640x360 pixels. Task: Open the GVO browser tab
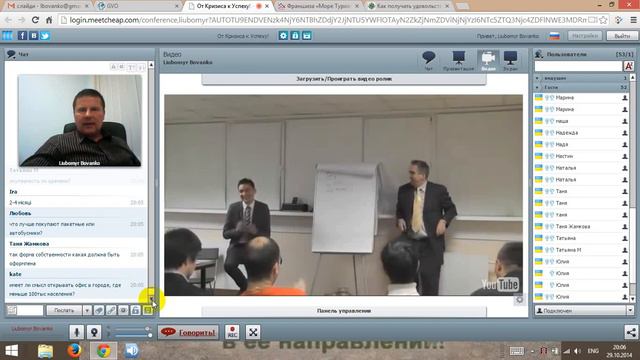(x=138, y=6)
